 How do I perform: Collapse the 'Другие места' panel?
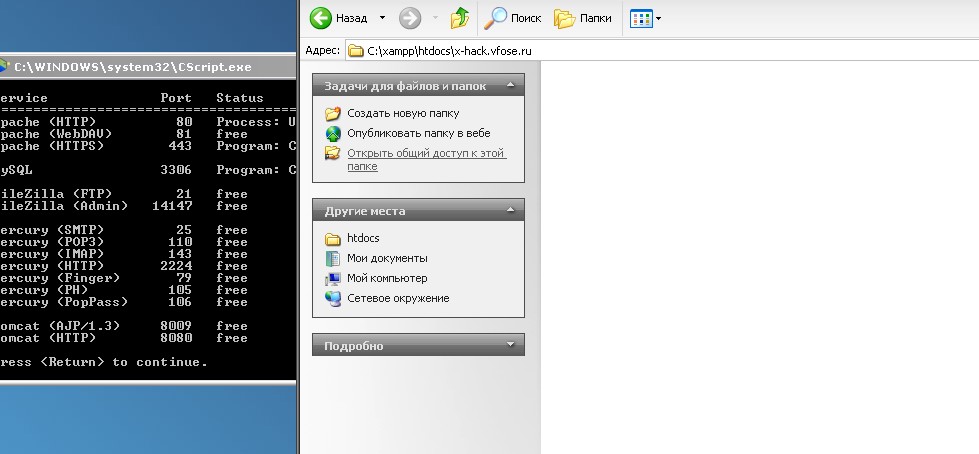[x=510, y=211]
